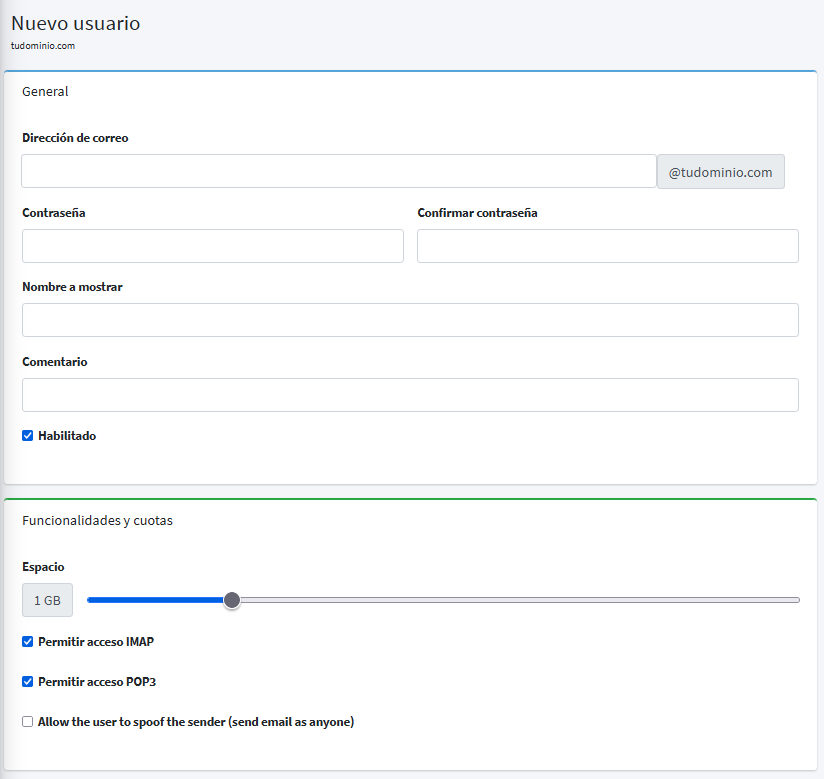Click the @tudominio.com domain suffix box
Image resolution: width=824 pixels, height=779 pixels.
(720, 172)
